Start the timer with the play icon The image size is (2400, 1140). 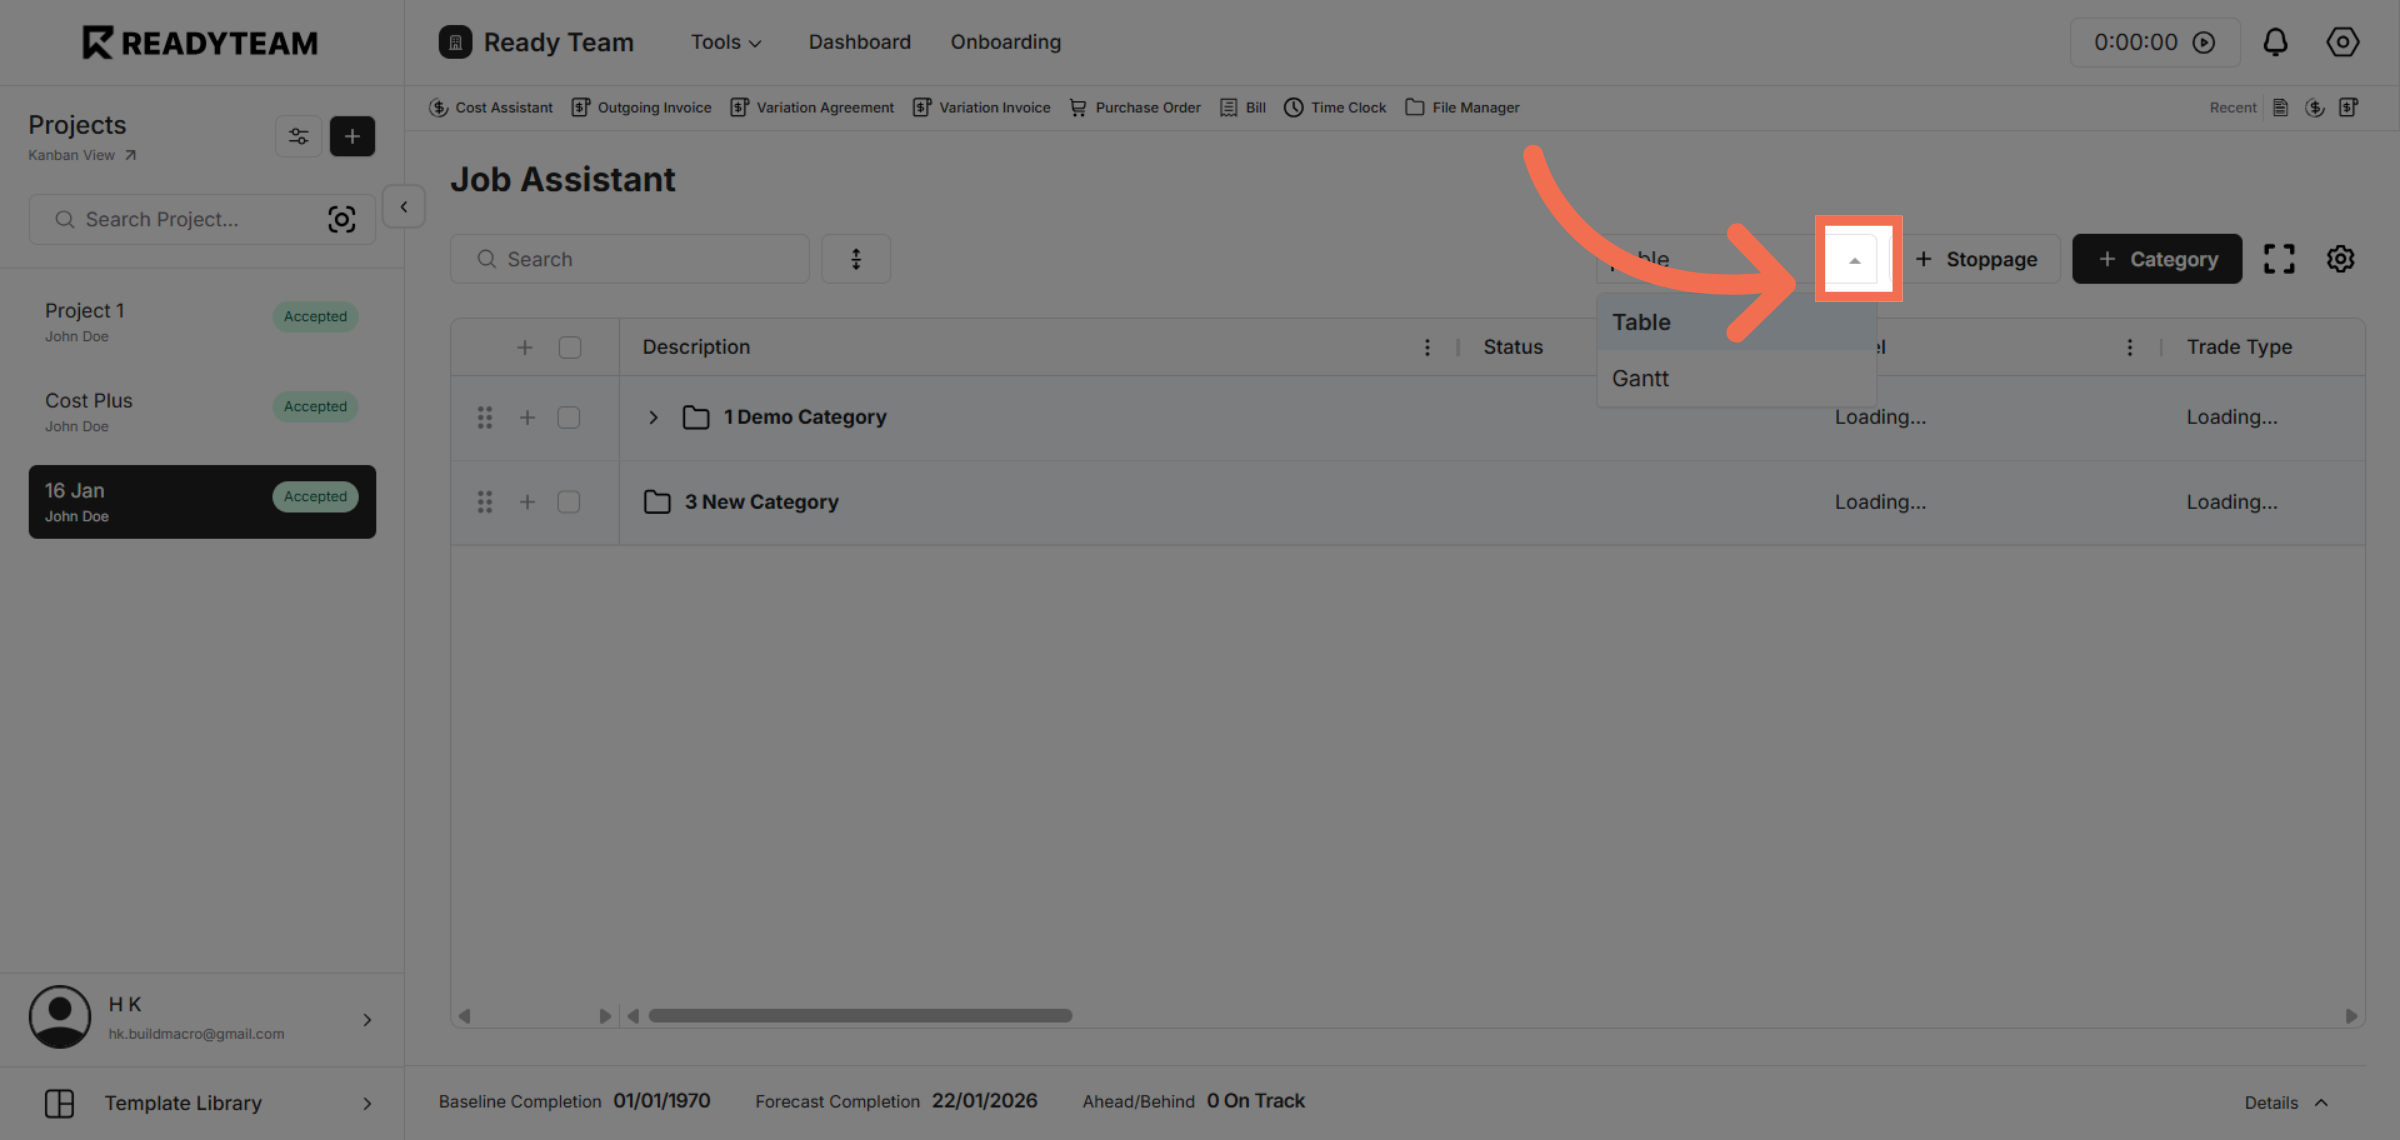(x=2206, y=42)
